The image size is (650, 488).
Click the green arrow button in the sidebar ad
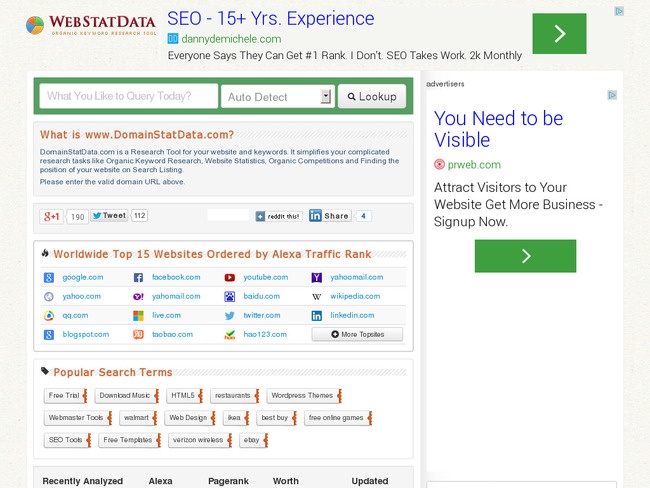525,256
